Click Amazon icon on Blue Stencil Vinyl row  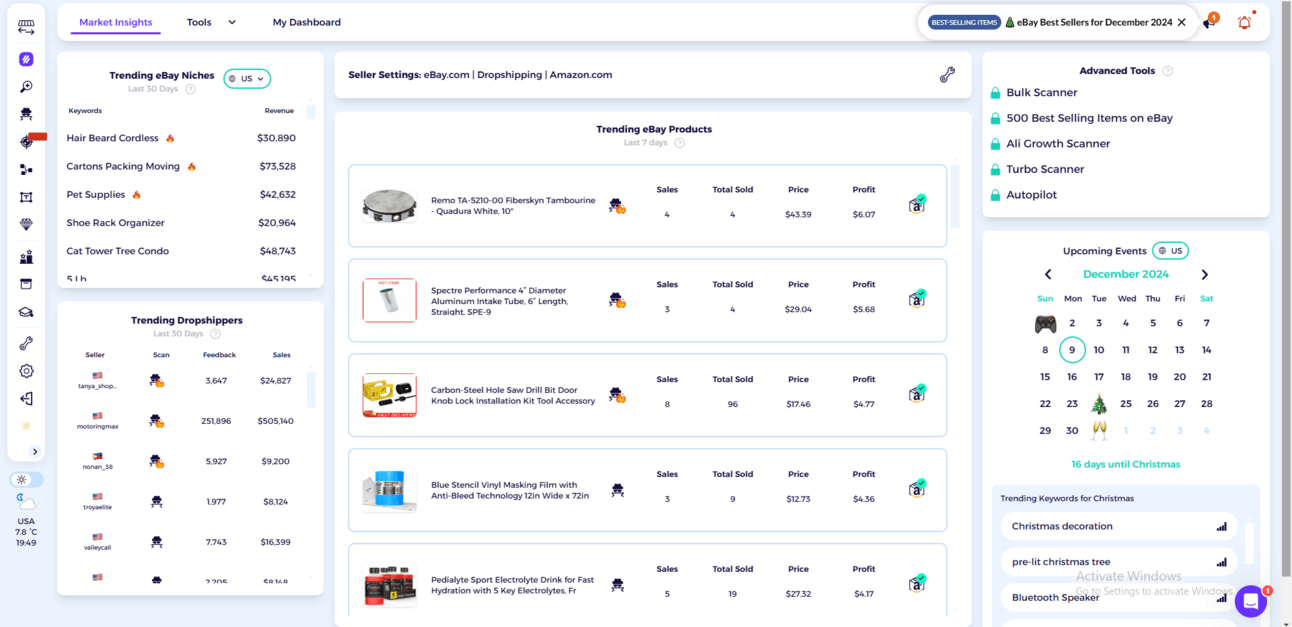[917, 488]
